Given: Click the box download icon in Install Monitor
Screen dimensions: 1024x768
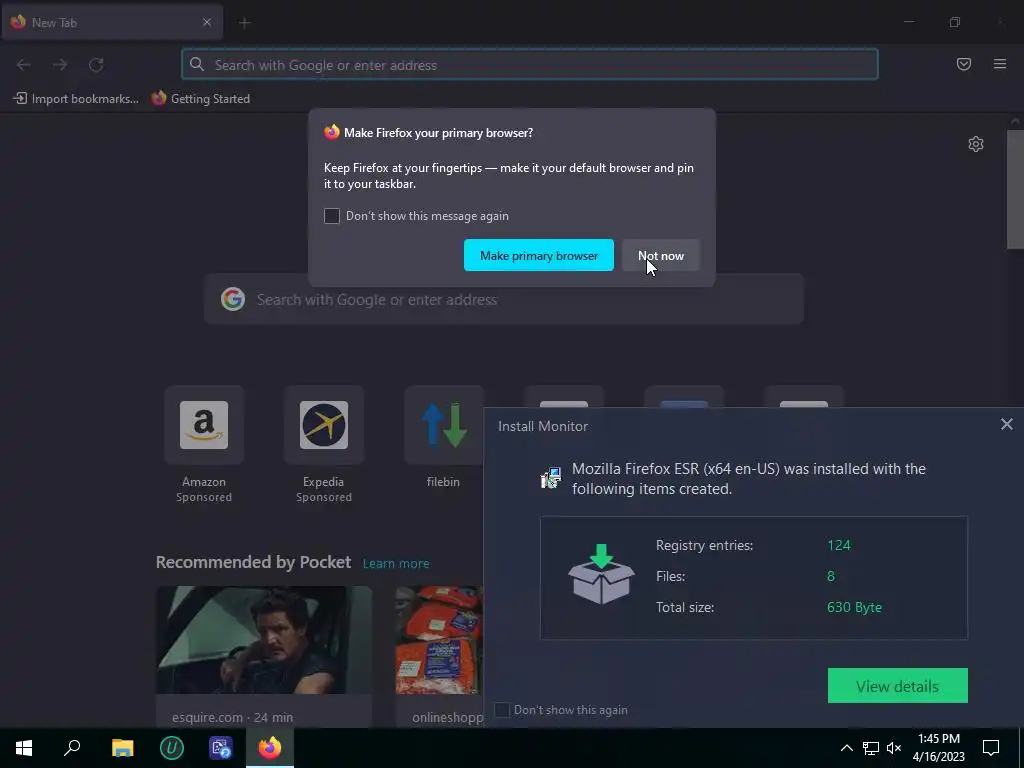Looking at the screenshot, I should click(x=601, y=575).
